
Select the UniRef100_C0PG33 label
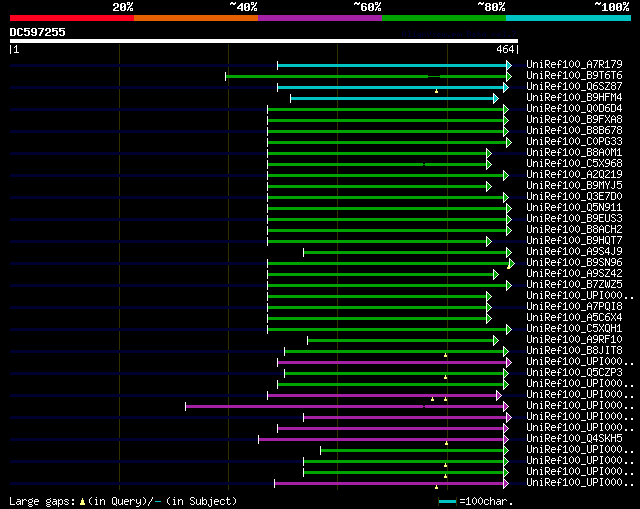click(574, 142)
